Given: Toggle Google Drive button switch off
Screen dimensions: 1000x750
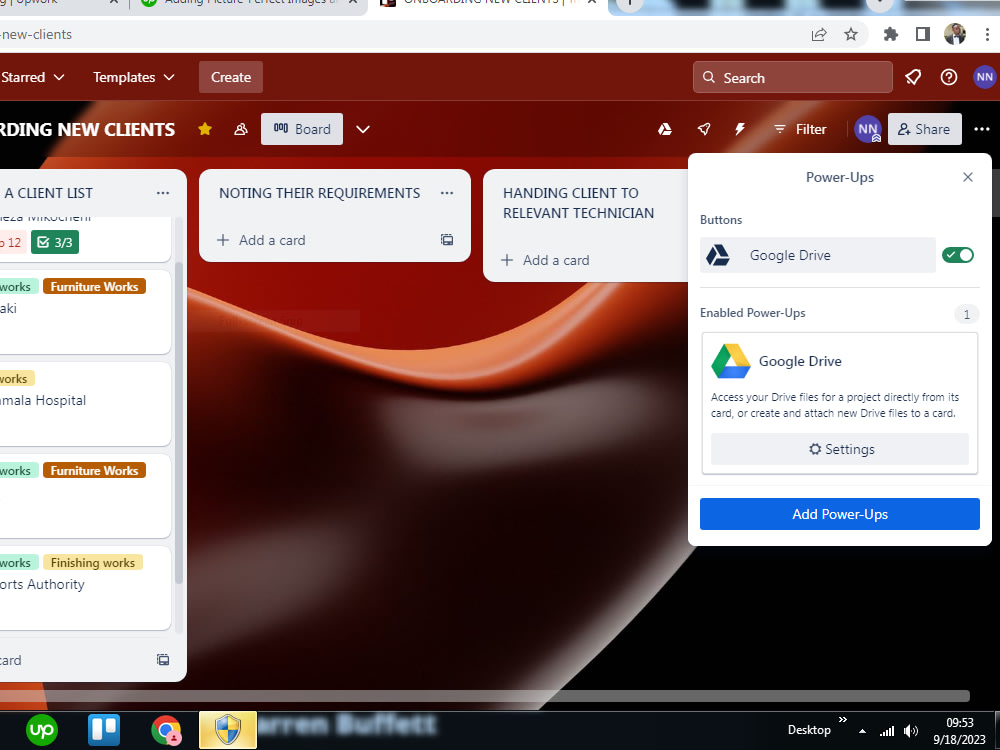Looking at the screenshot, I should (x=958, y=255).
